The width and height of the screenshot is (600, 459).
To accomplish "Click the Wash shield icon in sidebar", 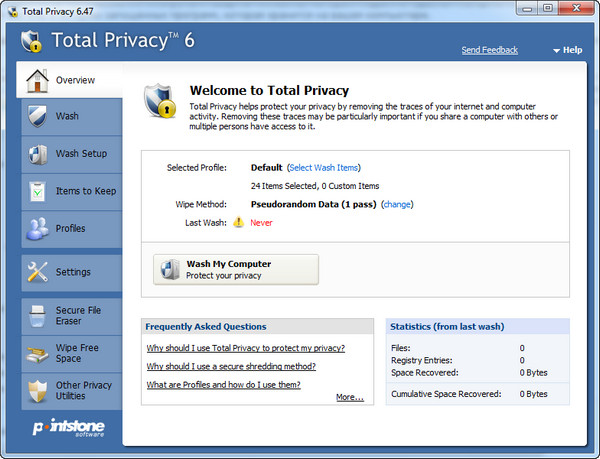I will coord(37,116).
